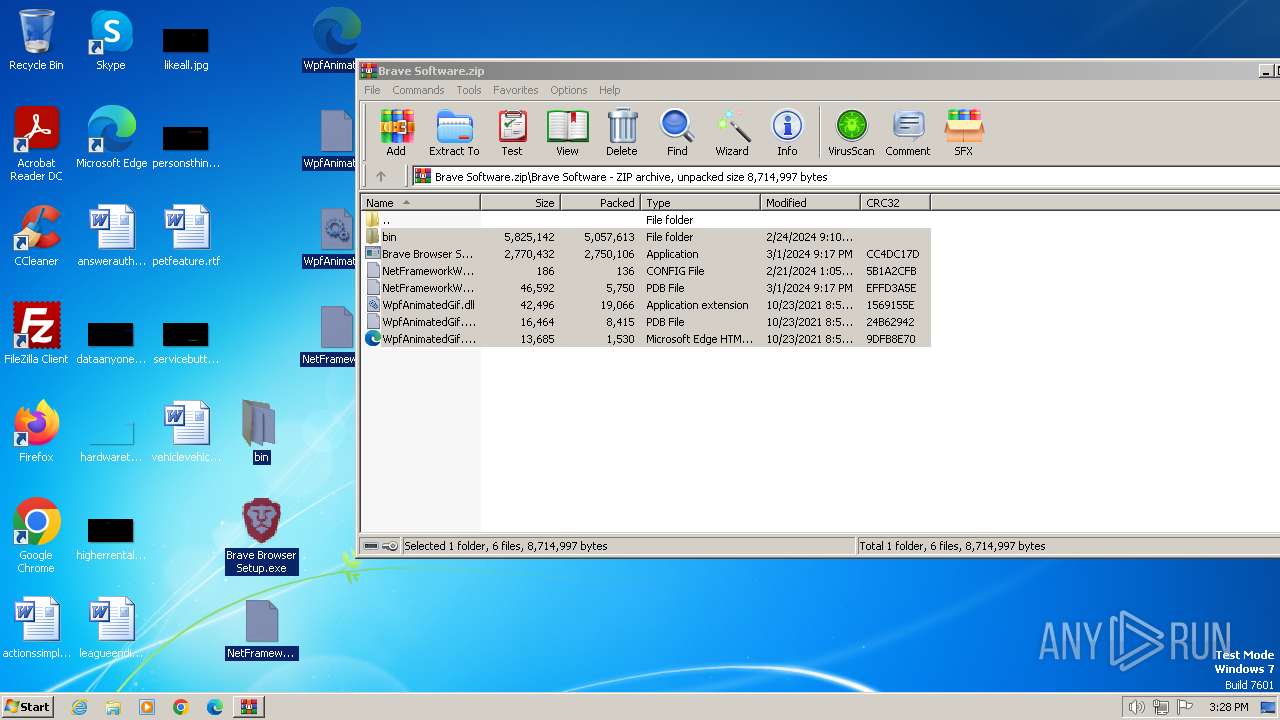Select the Microsoft Edge desktop icon

(x=111, y=138)
